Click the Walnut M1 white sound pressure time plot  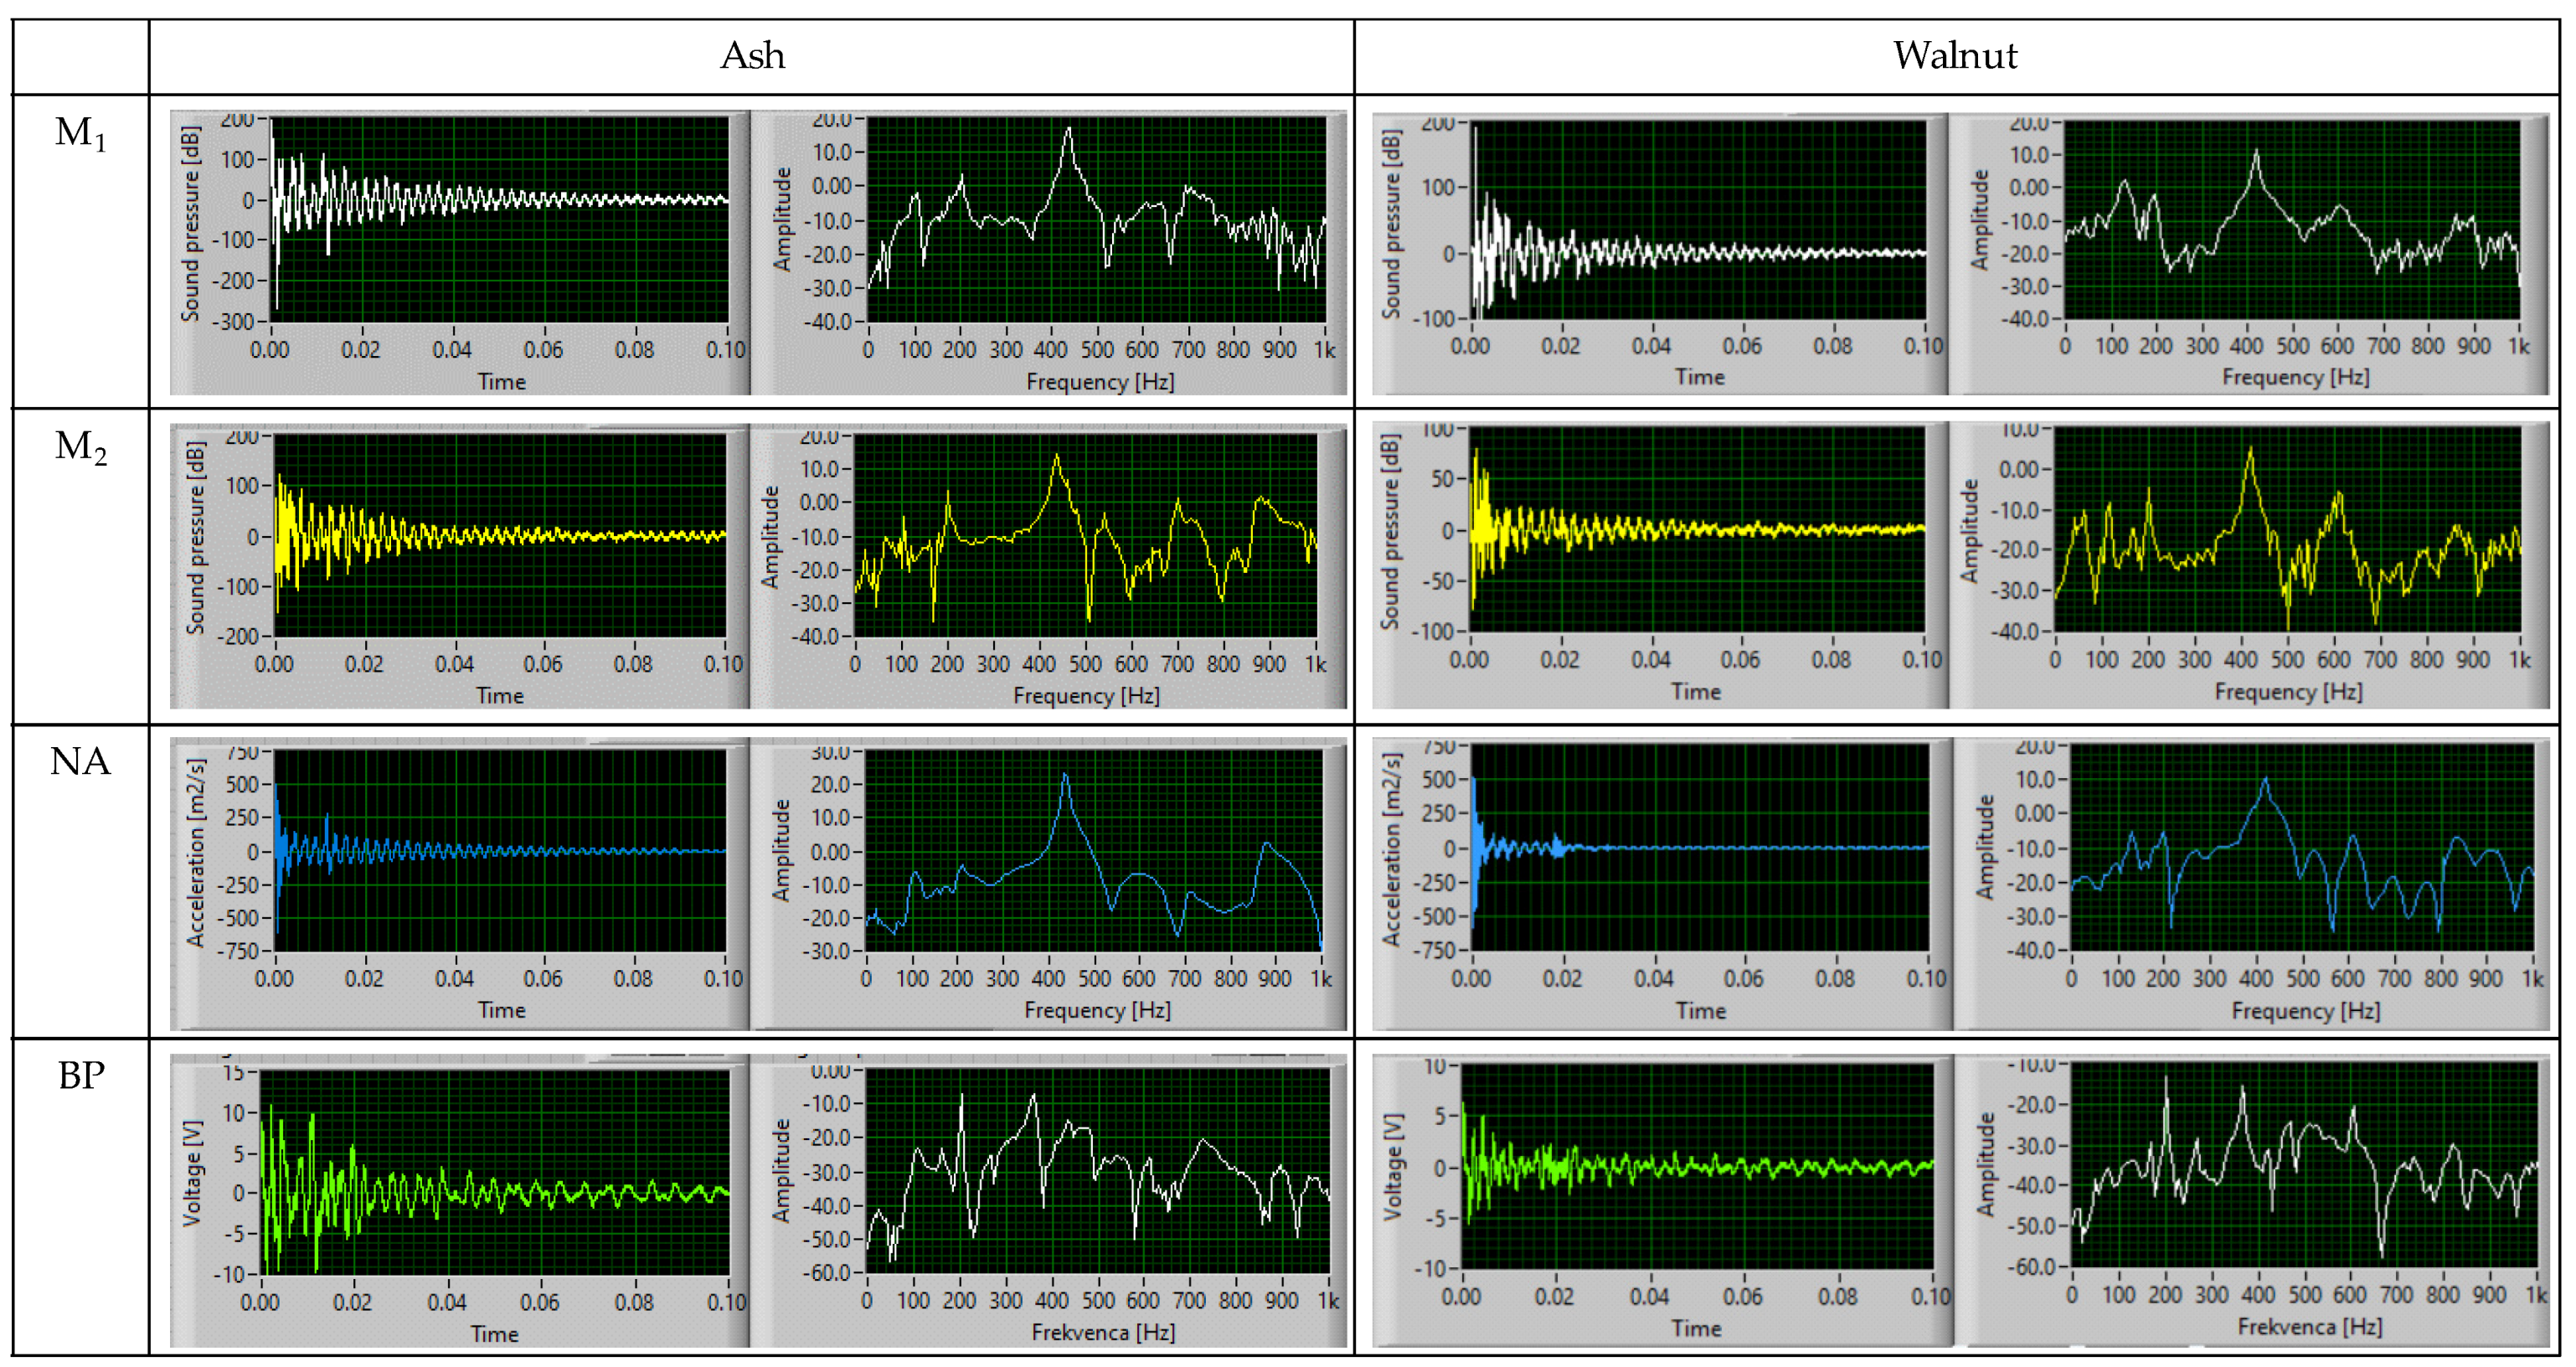1697,220
